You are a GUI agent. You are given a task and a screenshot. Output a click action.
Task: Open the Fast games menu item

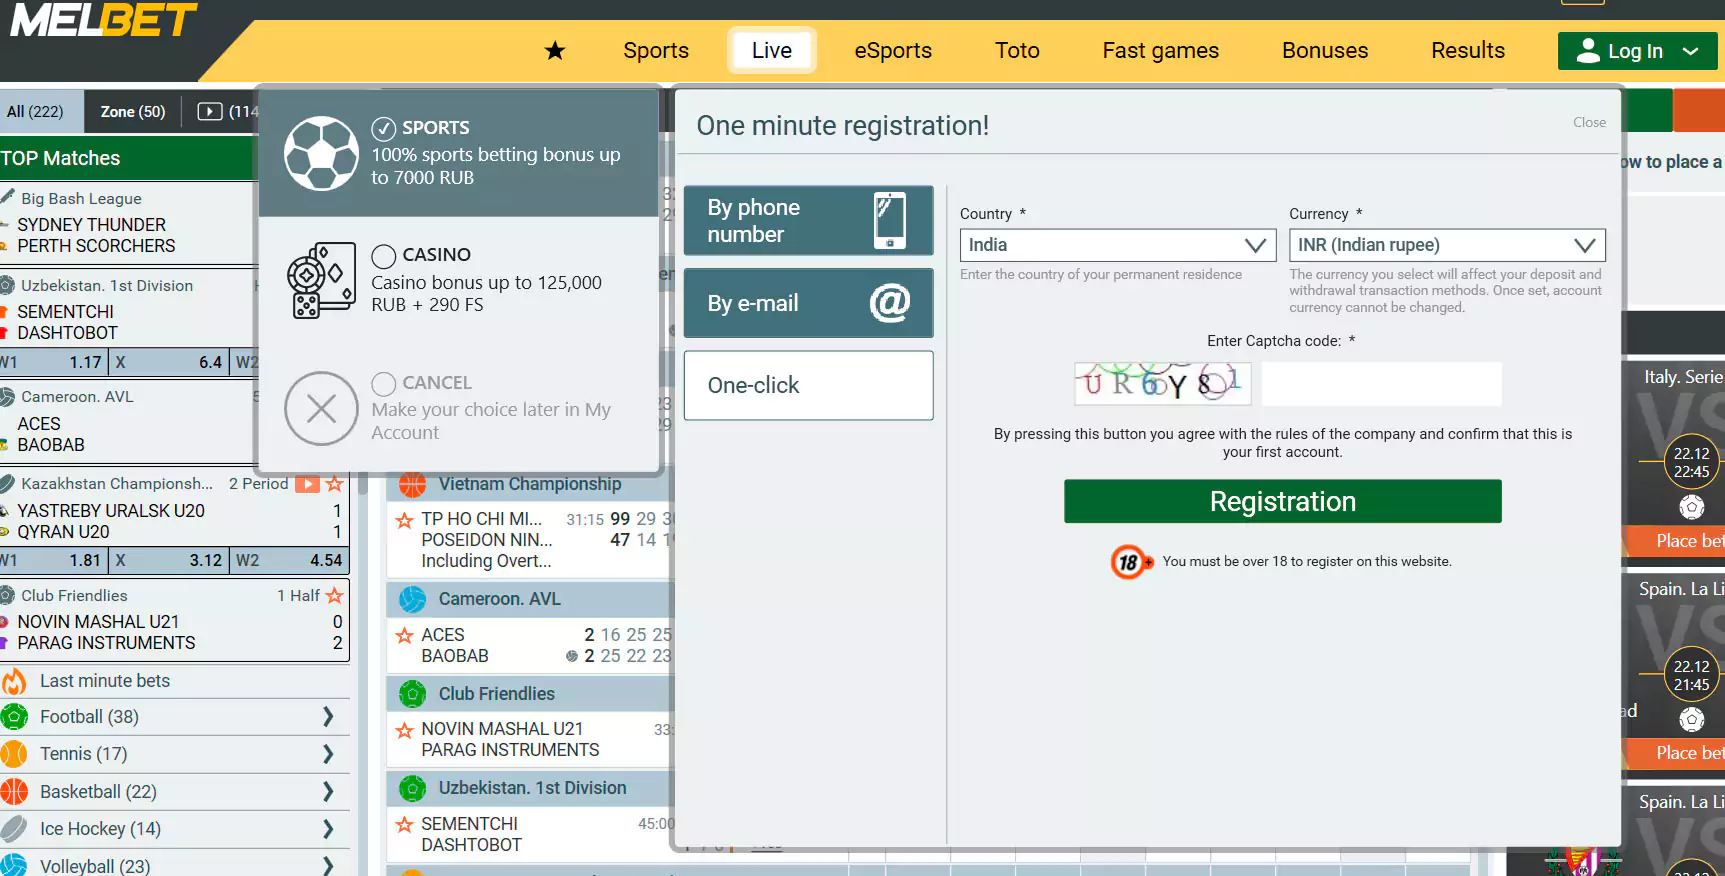point(1161,50)
